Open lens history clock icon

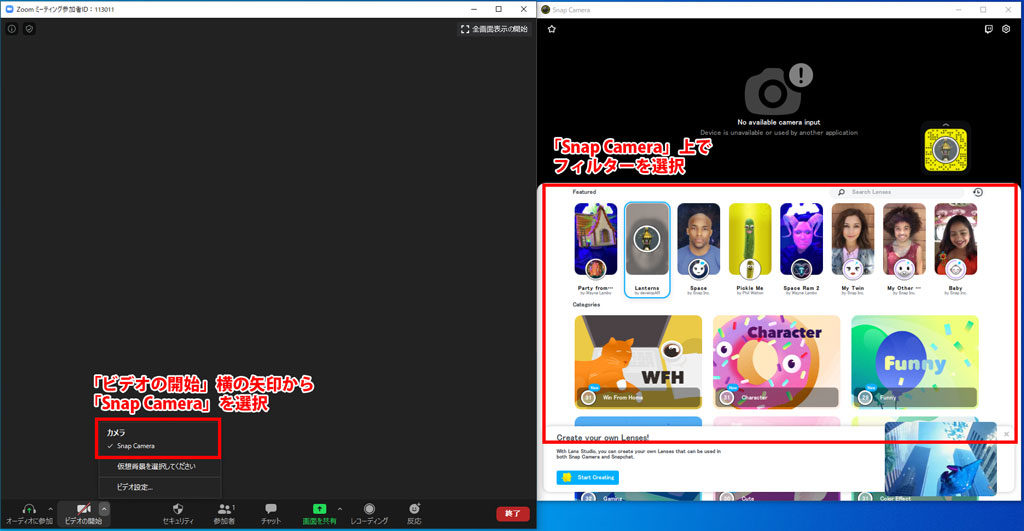pos(977,192)
